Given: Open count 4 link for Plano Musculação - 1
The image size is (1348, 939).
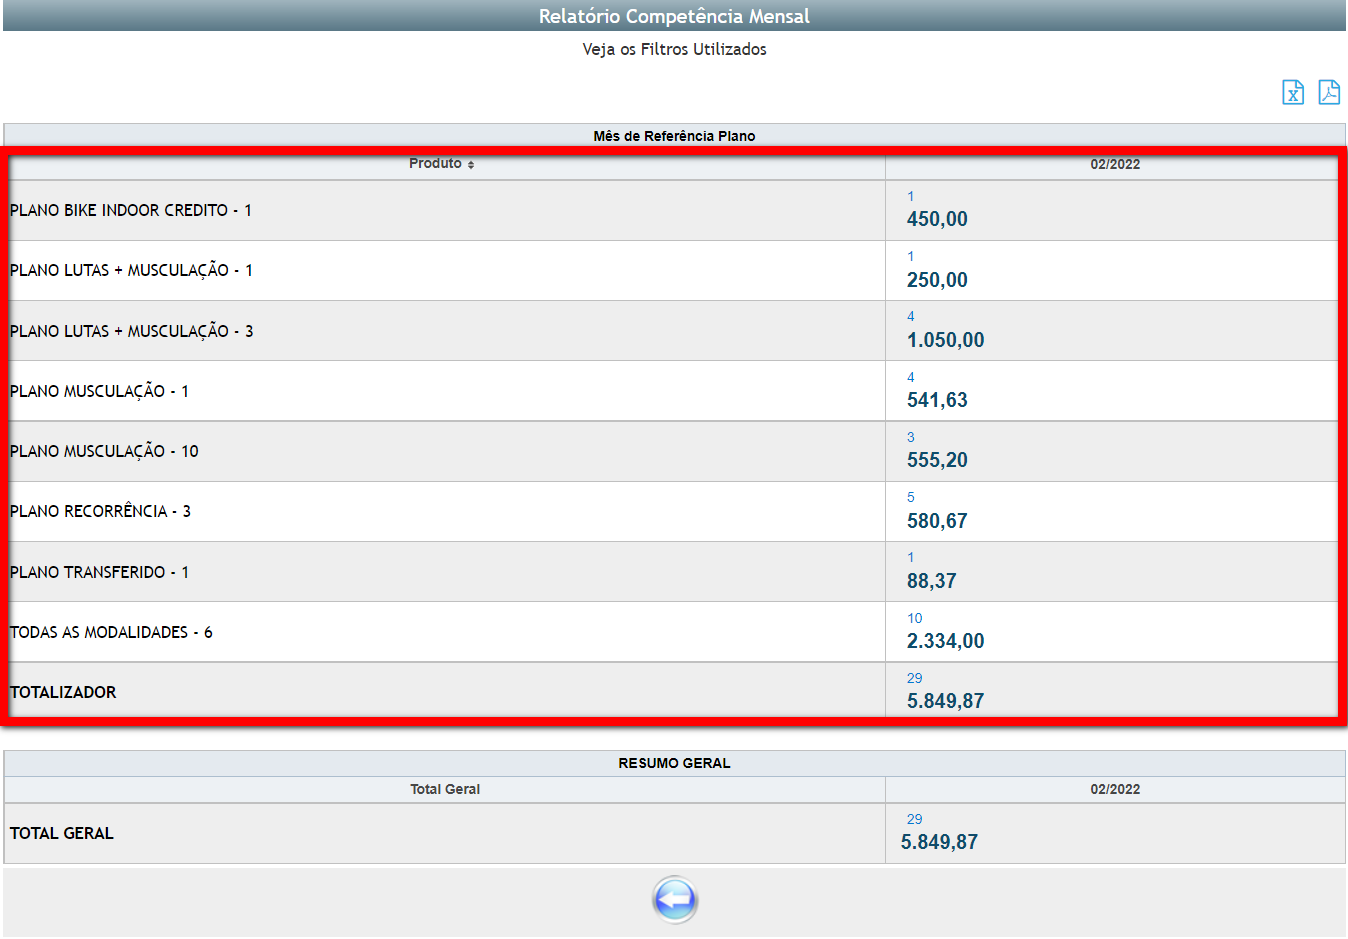Looking at the screenshot, I should click(910, 377).
